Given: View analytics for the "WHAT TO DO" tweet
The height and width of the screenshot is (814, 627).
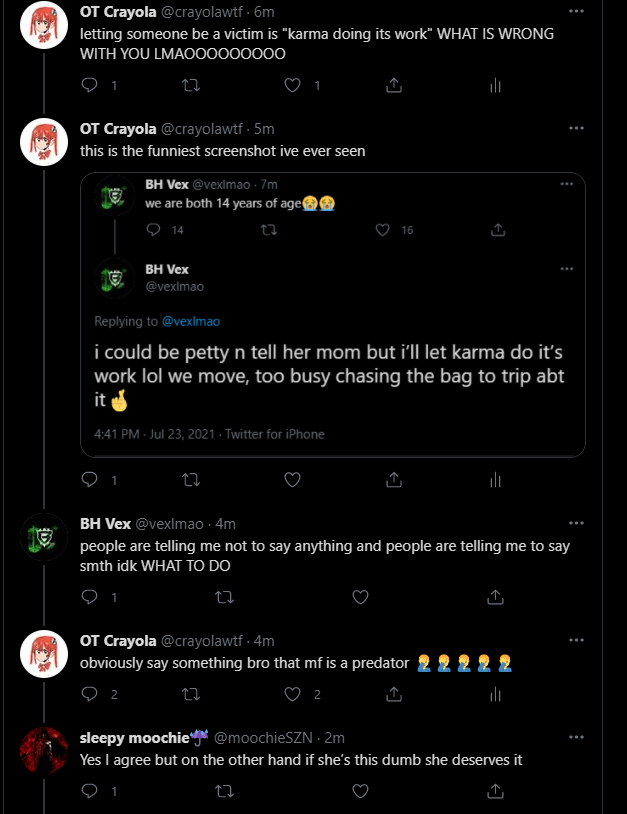Looking at the screenshot, I should (x=495, y=597).
